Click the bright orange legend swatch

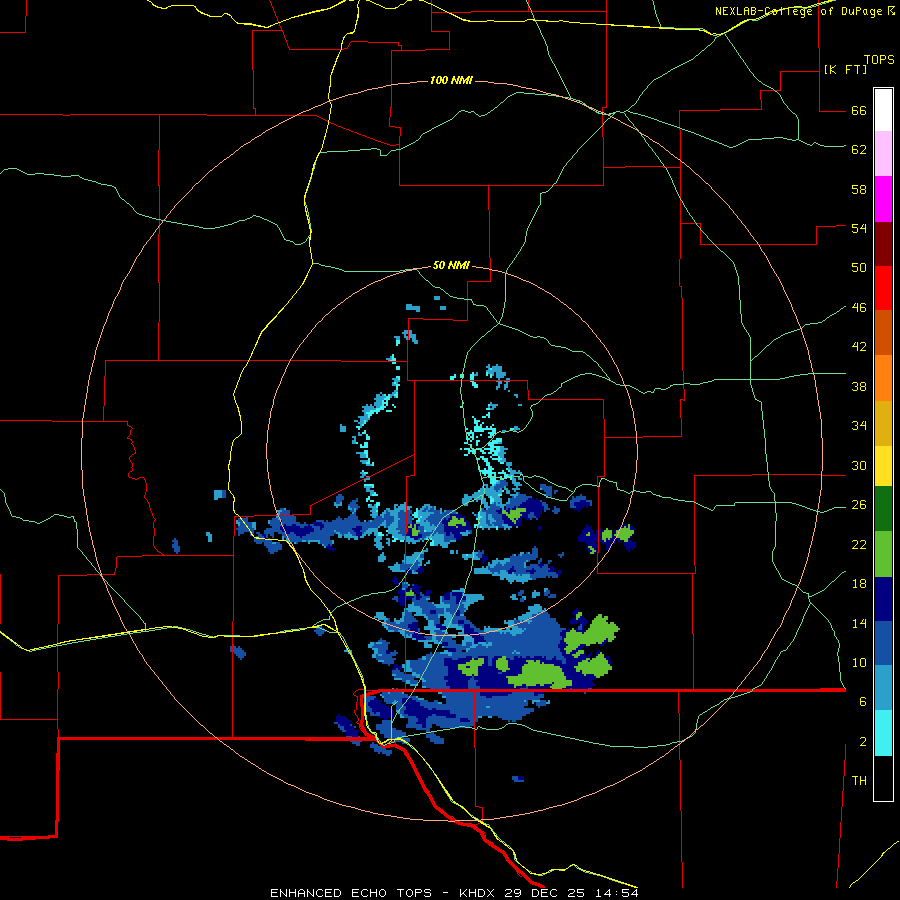pyautogui.click(x=883, y=378)
